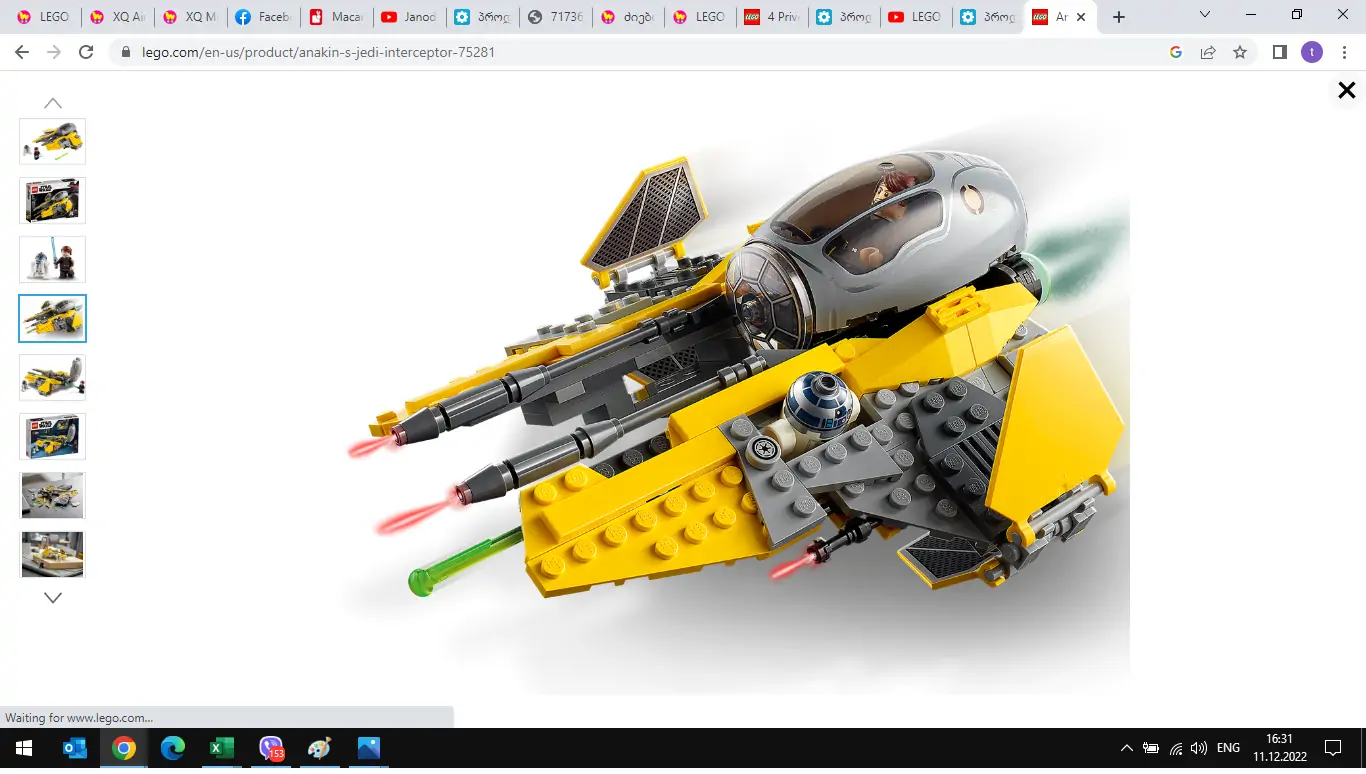Viewport: 1366px width, 774px height.
Task: Switch to the first LEGO tab
Action: [x=44, y=17]
